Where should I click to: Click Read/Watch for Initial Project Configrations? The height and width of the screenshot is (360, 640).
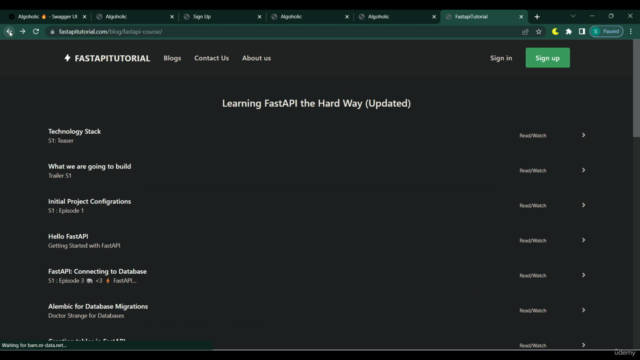coord(533,206)
